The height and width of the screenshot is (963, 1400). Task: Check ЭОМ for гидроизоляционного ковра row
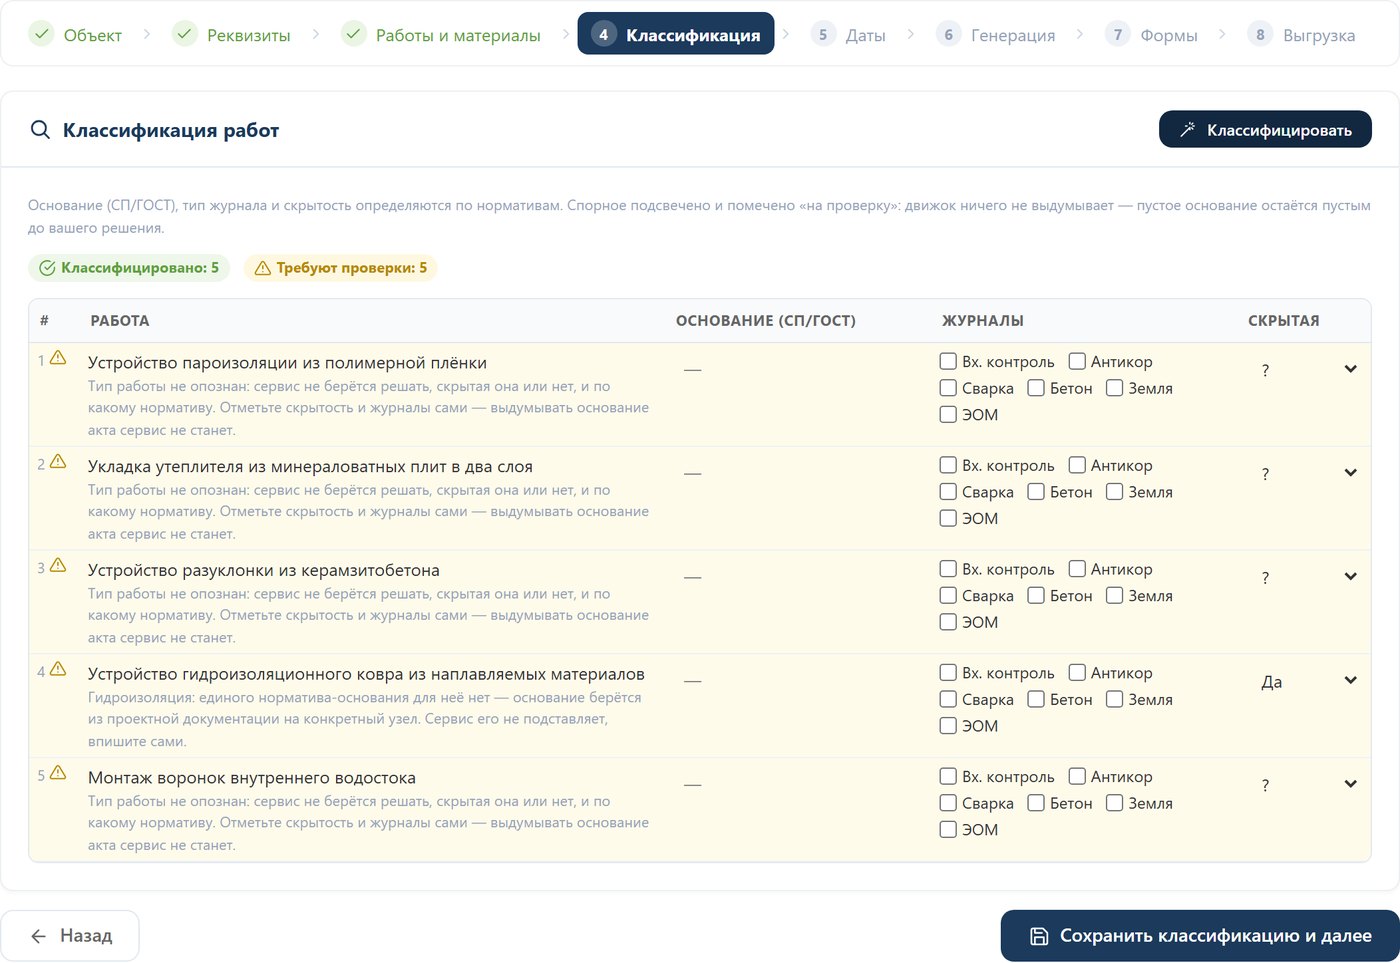(x=948, y=726)
